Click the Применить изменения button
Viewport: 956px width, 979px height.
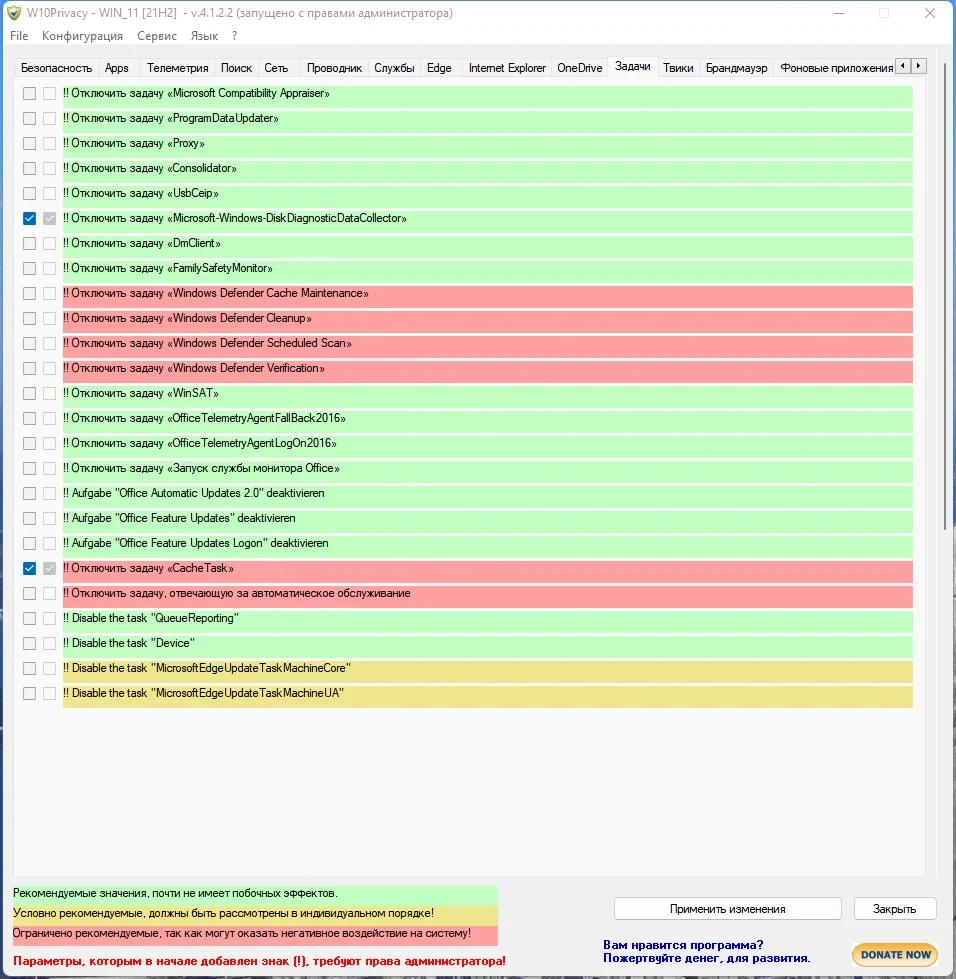pyautogui.click(x=727, y=909)
